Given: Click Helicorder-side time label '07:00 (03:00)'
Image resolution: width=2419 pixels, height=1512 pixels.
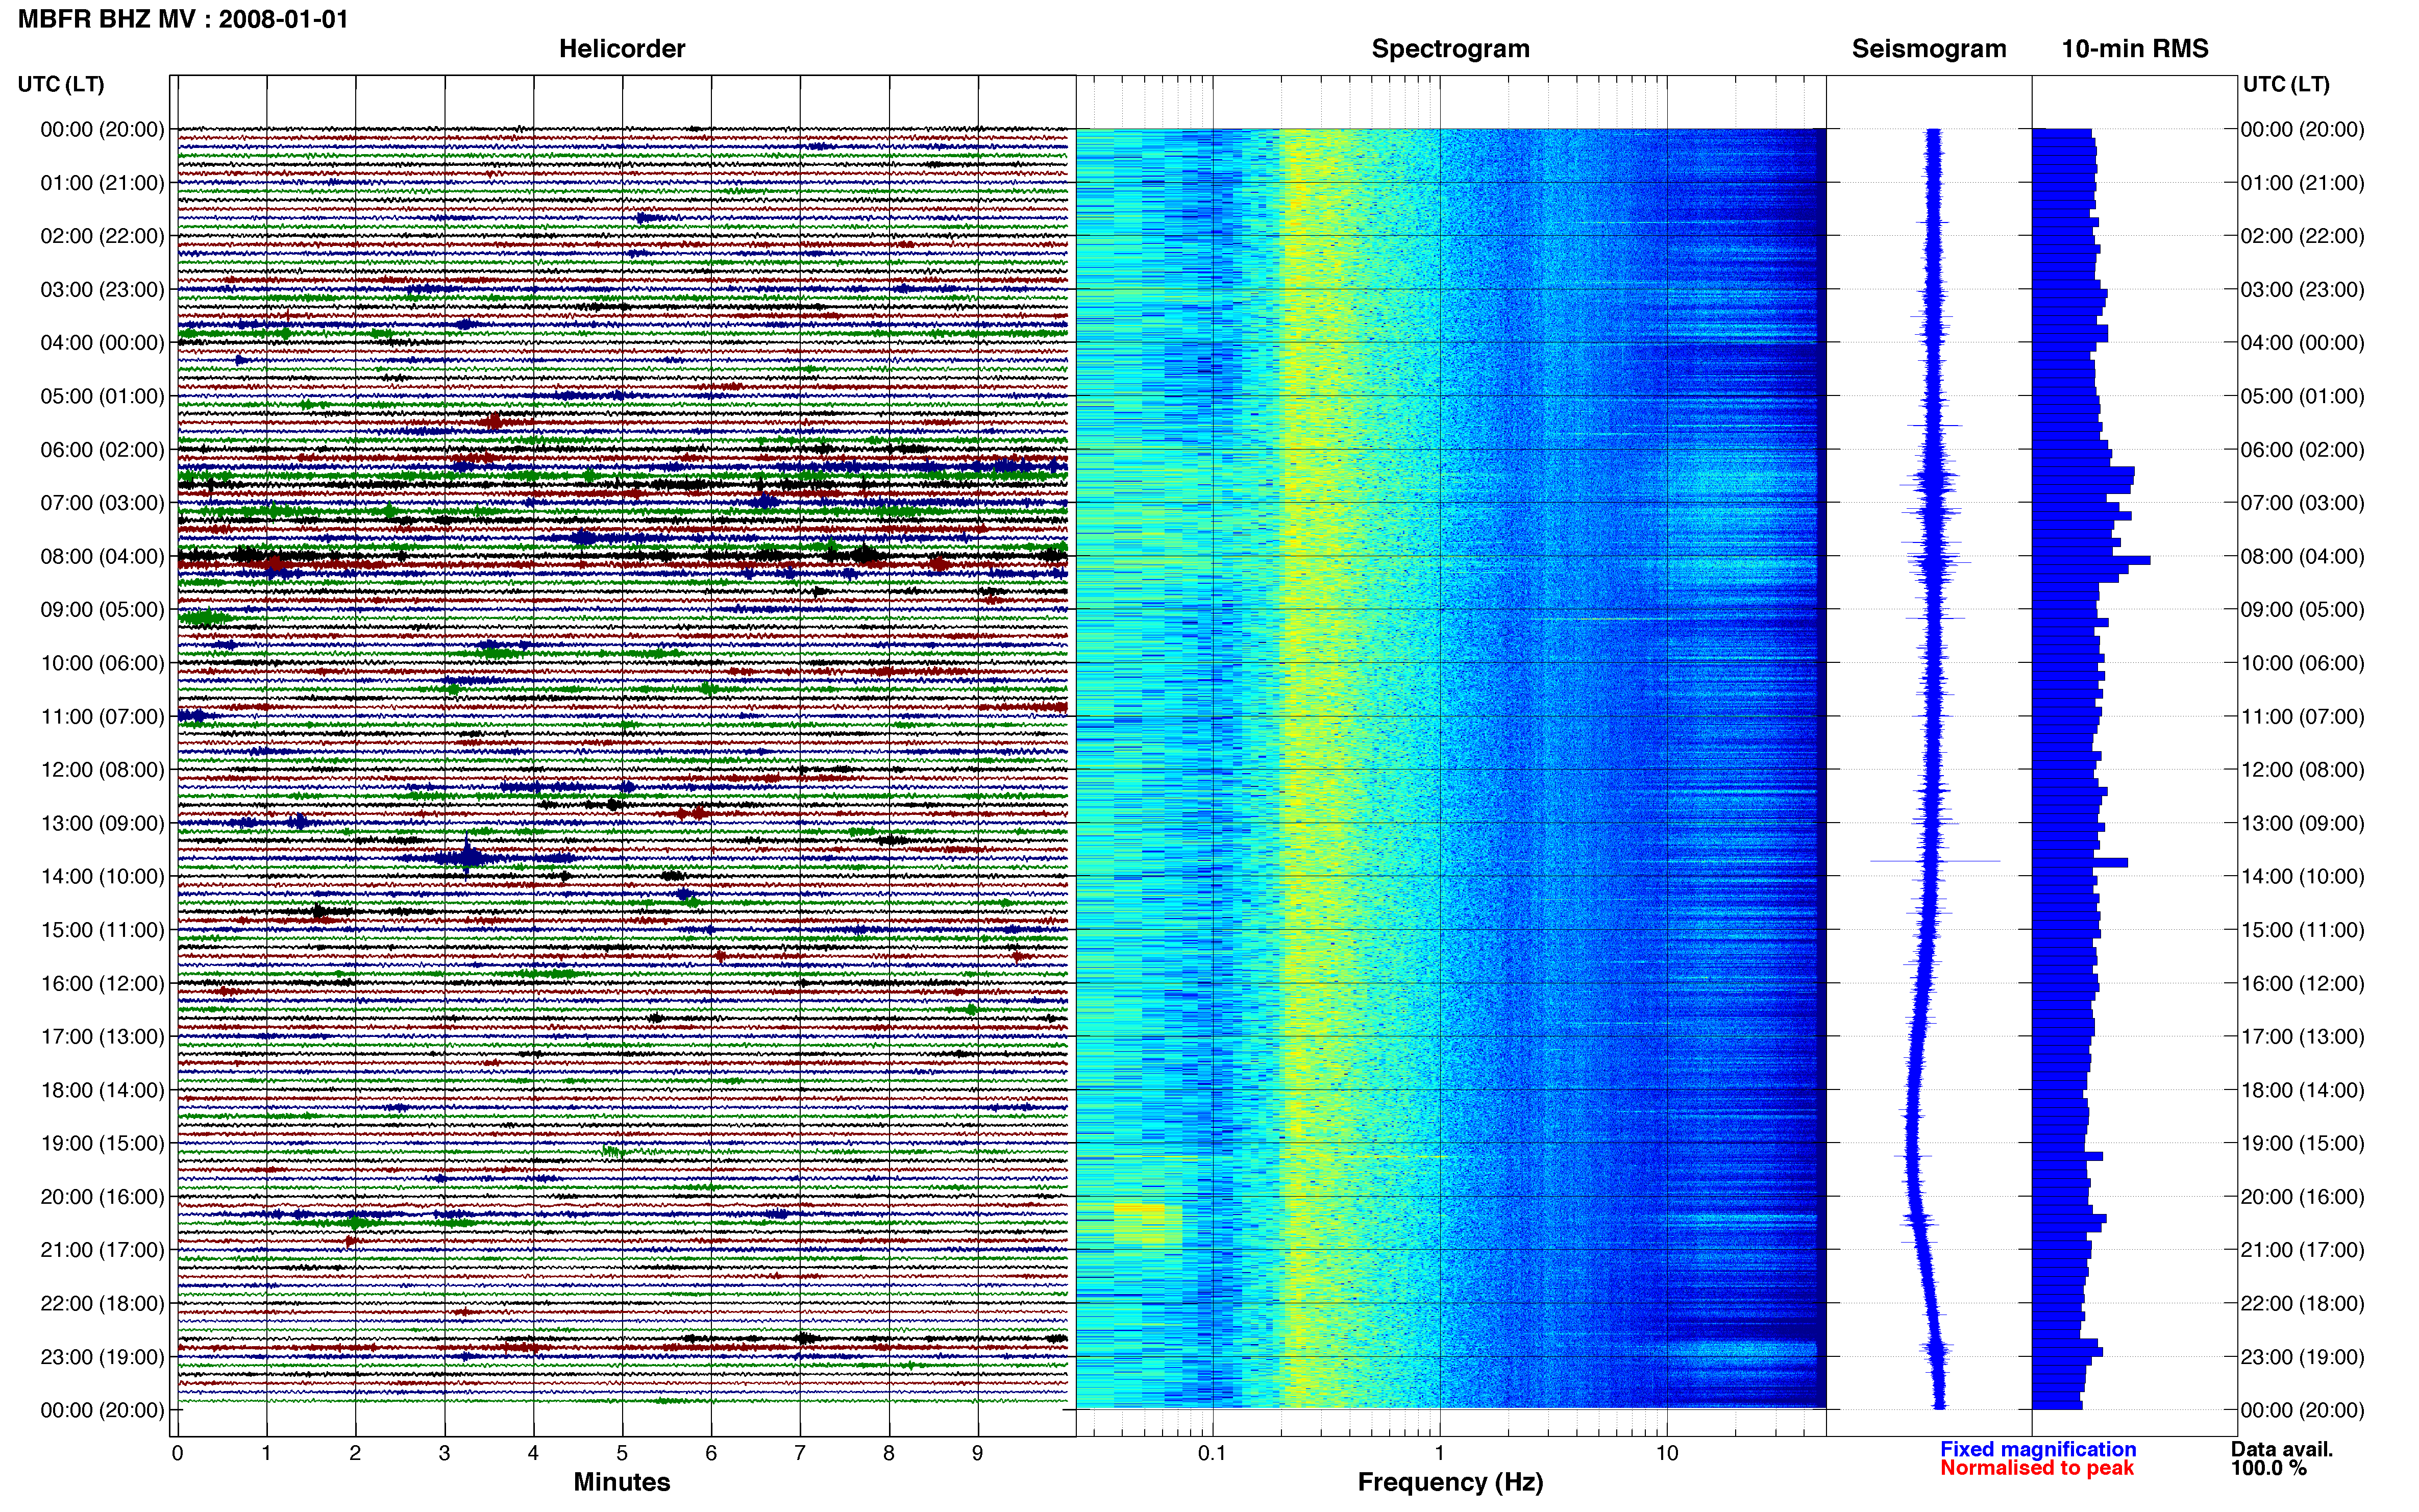Looking at the screenshot, I should click(x=102, y=503).
